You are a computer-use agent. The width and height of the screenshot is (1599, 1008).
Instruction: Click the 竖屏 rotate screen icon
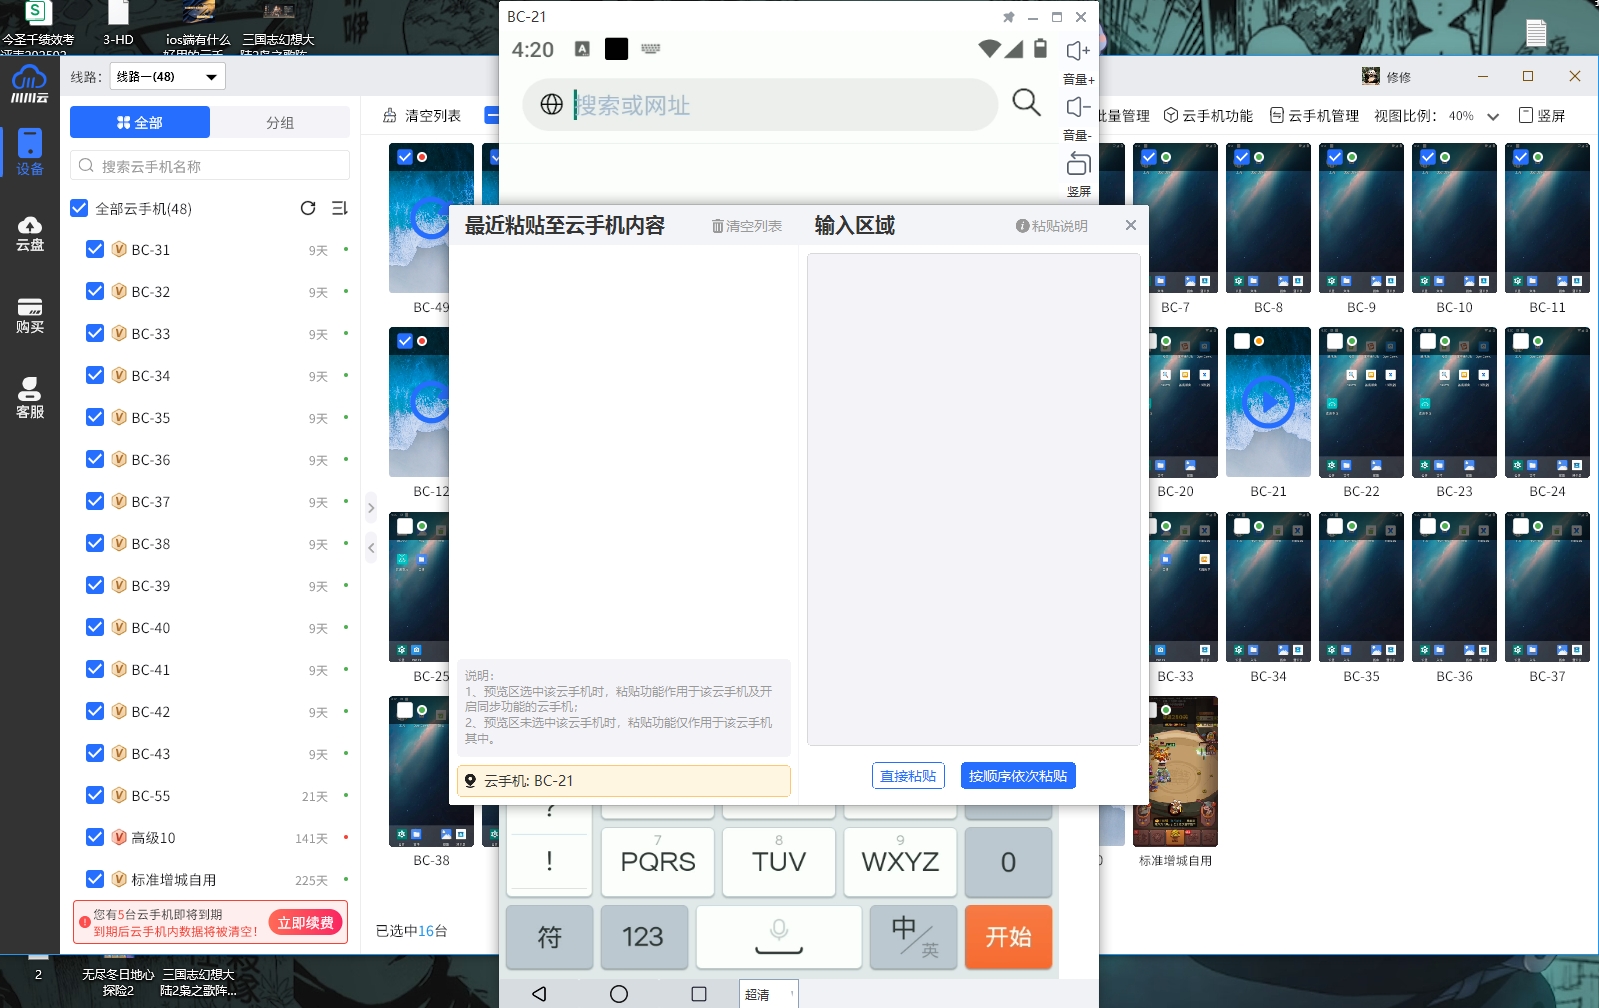[1078, 163]
